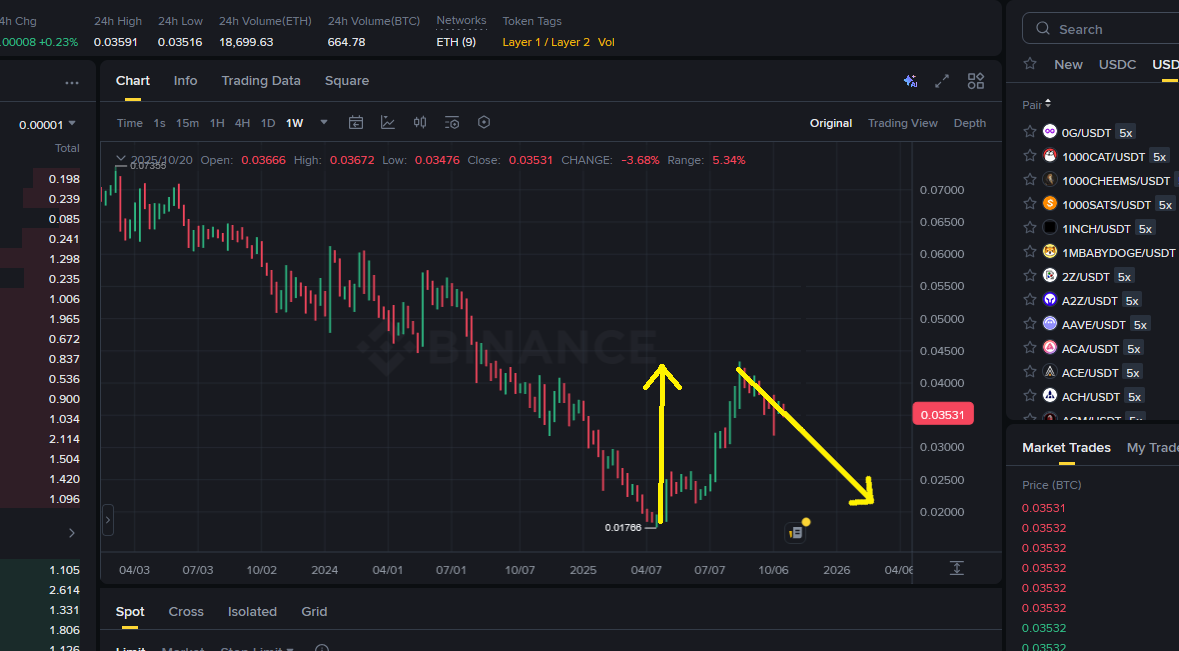Select the Market Trades panel tab
The width and height of the screenshot is (1179, 651).
(x=1066, y=448)
